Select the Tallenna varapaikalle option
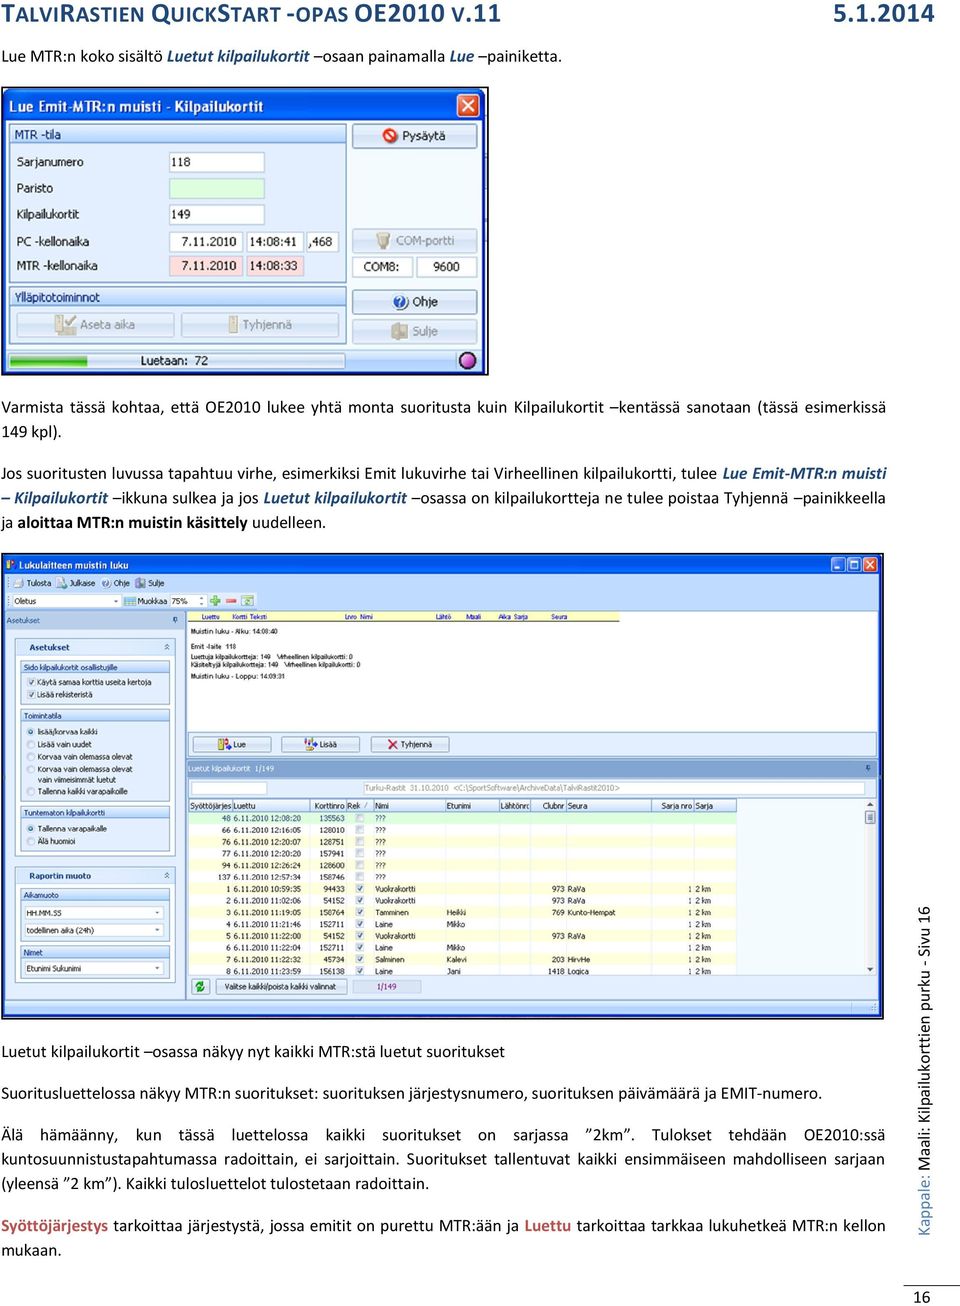The width and height of the screenshot is (960, 1306). 31,829
